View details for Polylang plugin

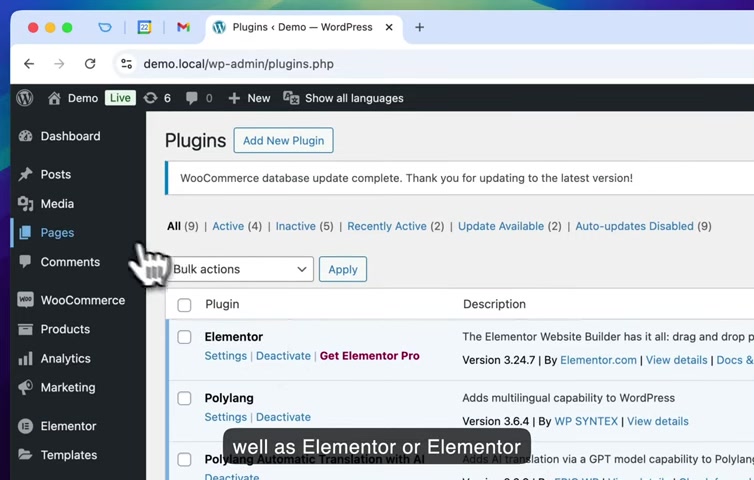pyautogui.click(x=657, y=421)
